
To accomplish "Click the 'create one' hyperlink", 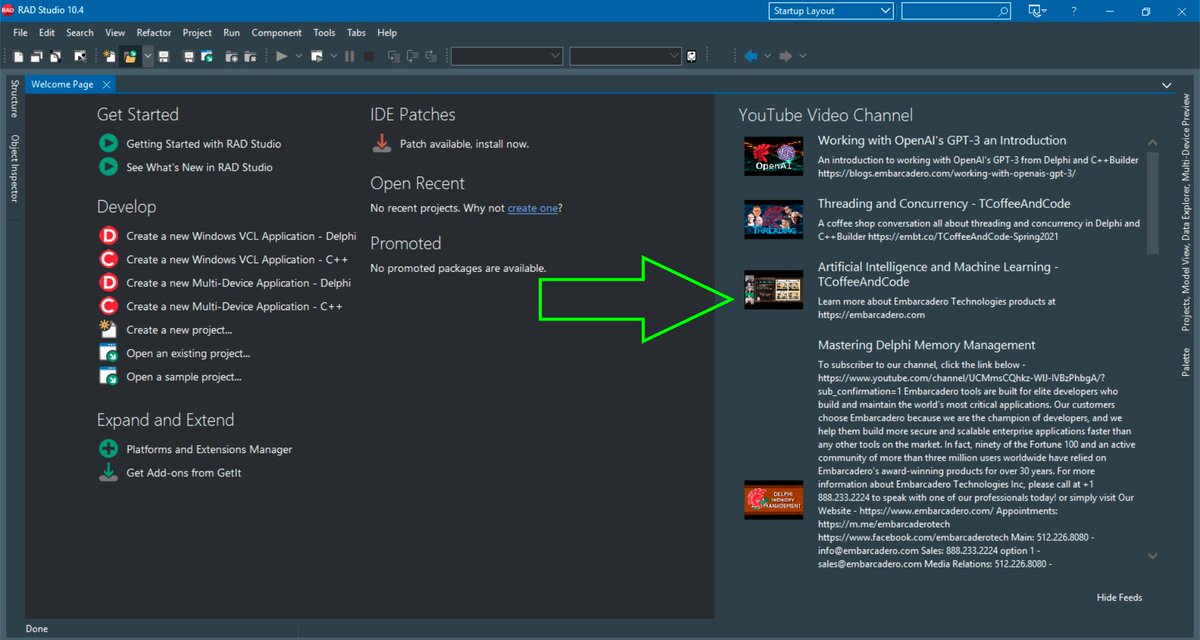I will 532,208.
